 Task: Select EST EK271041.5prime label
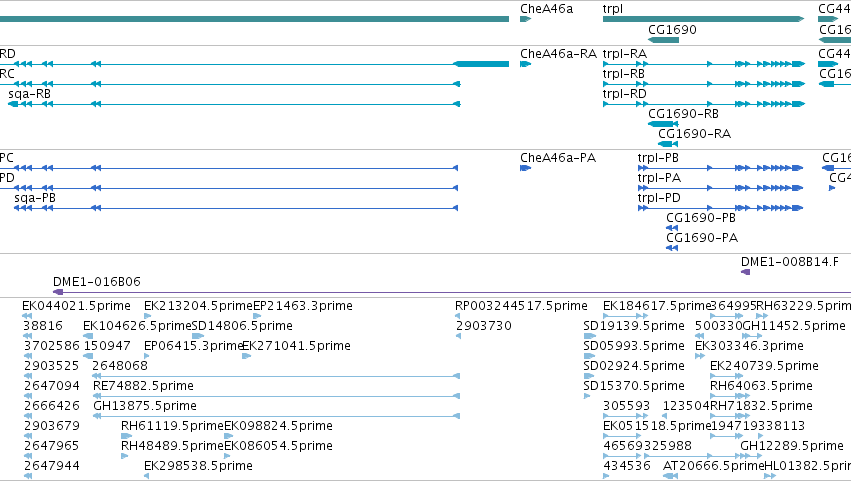(x=296, y=346)
